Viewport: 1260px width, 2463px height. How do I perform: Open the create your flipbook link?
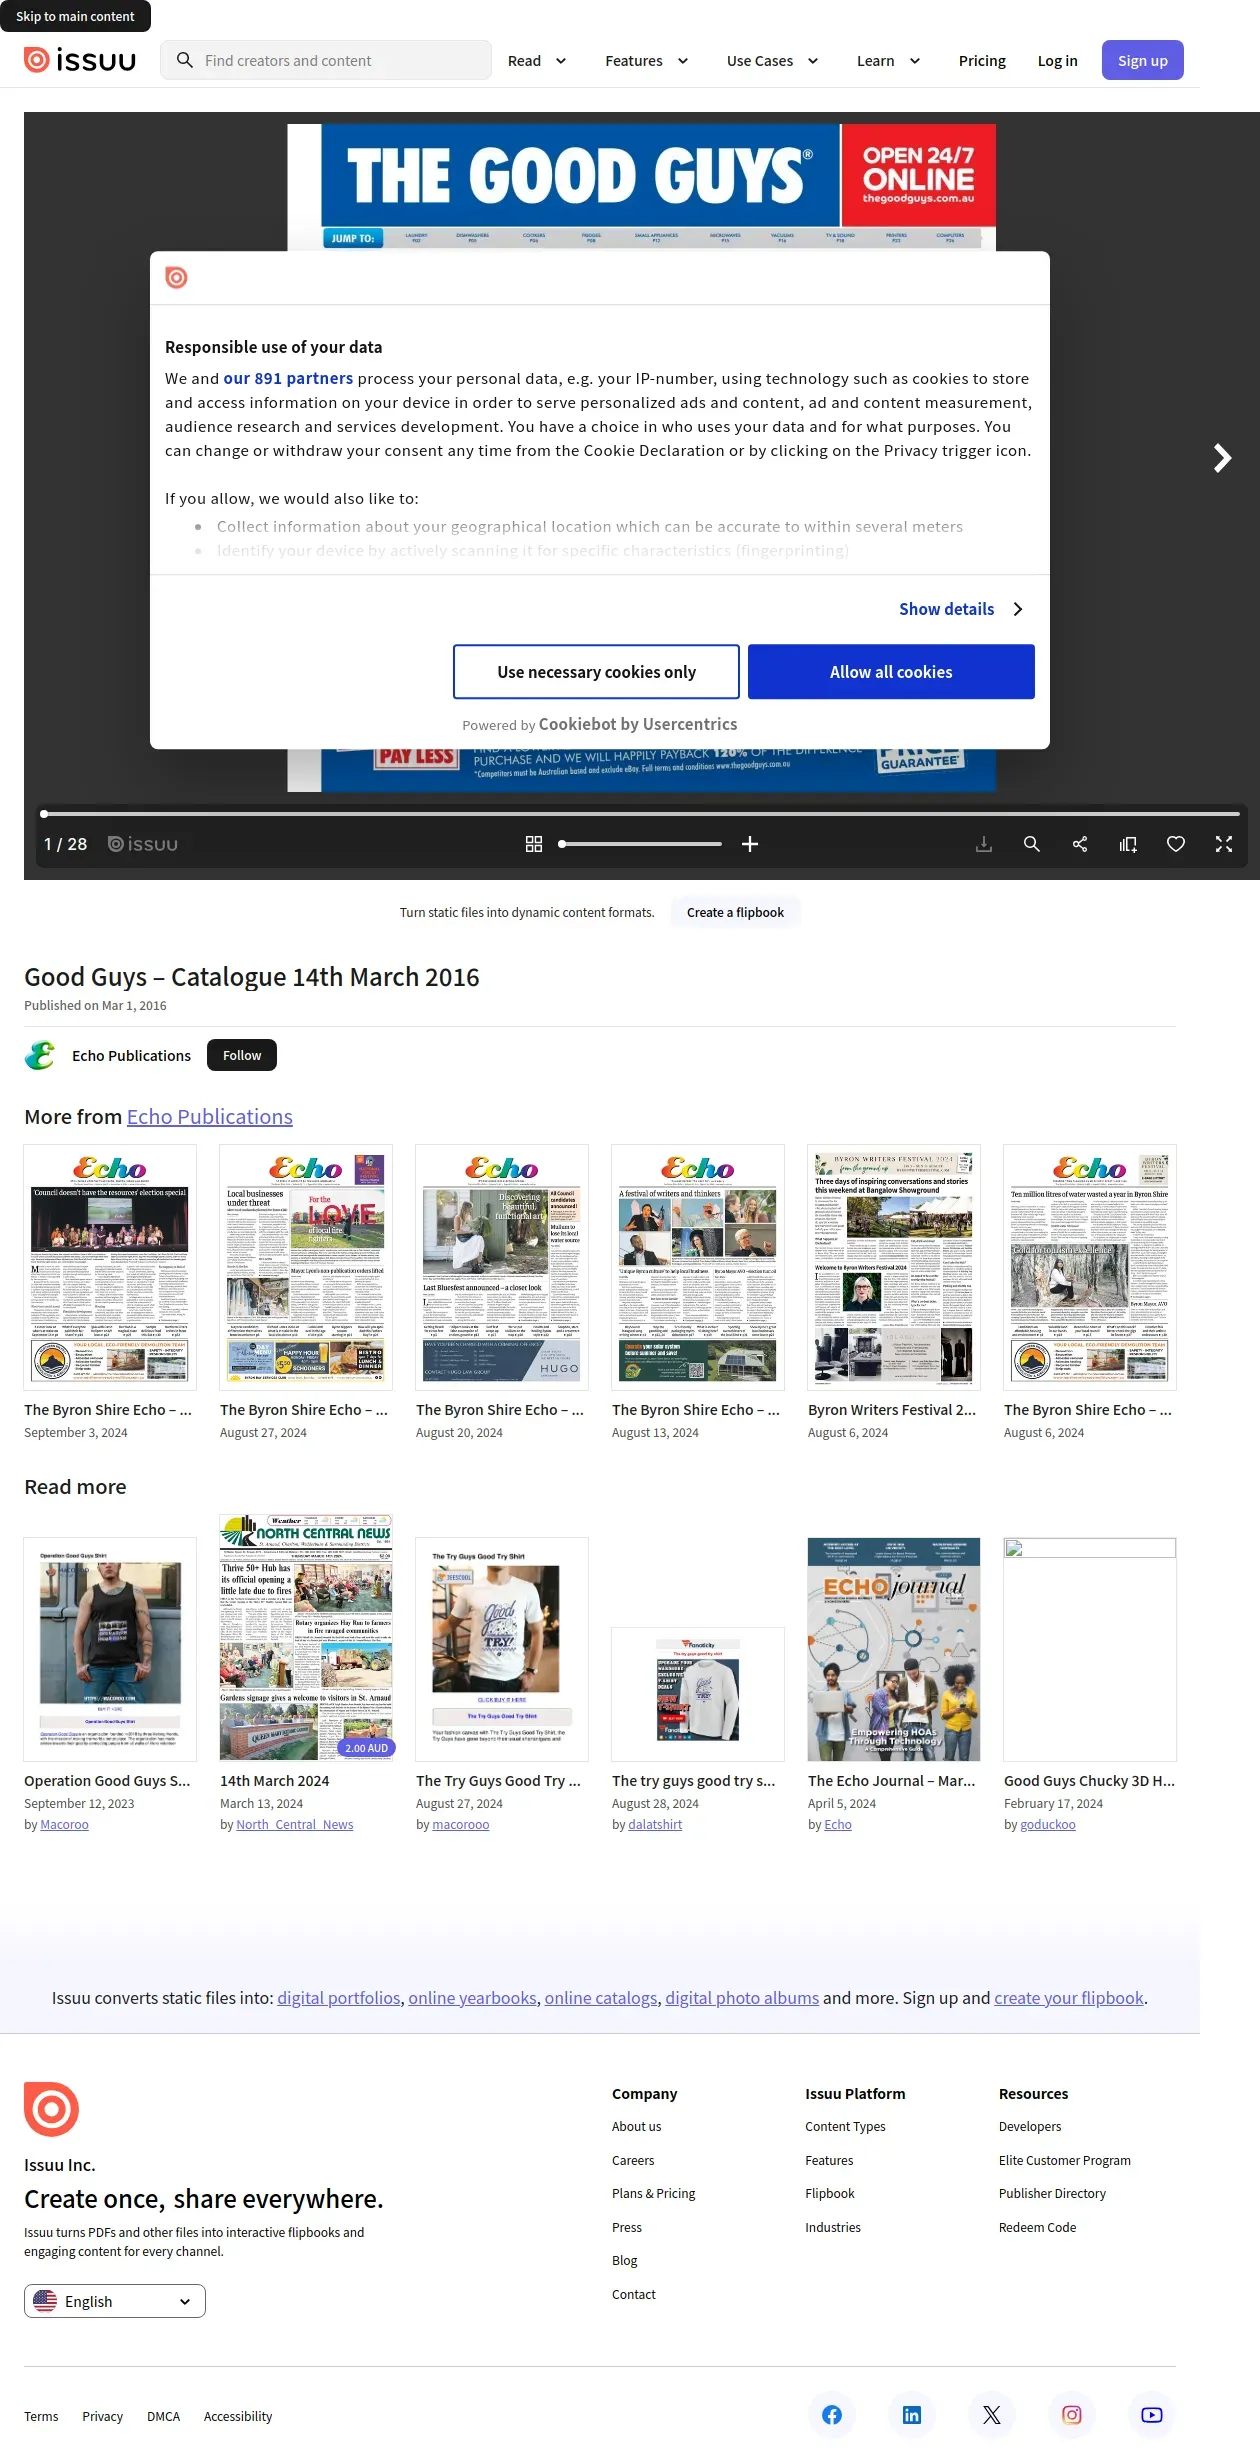coord(1069,1997)
